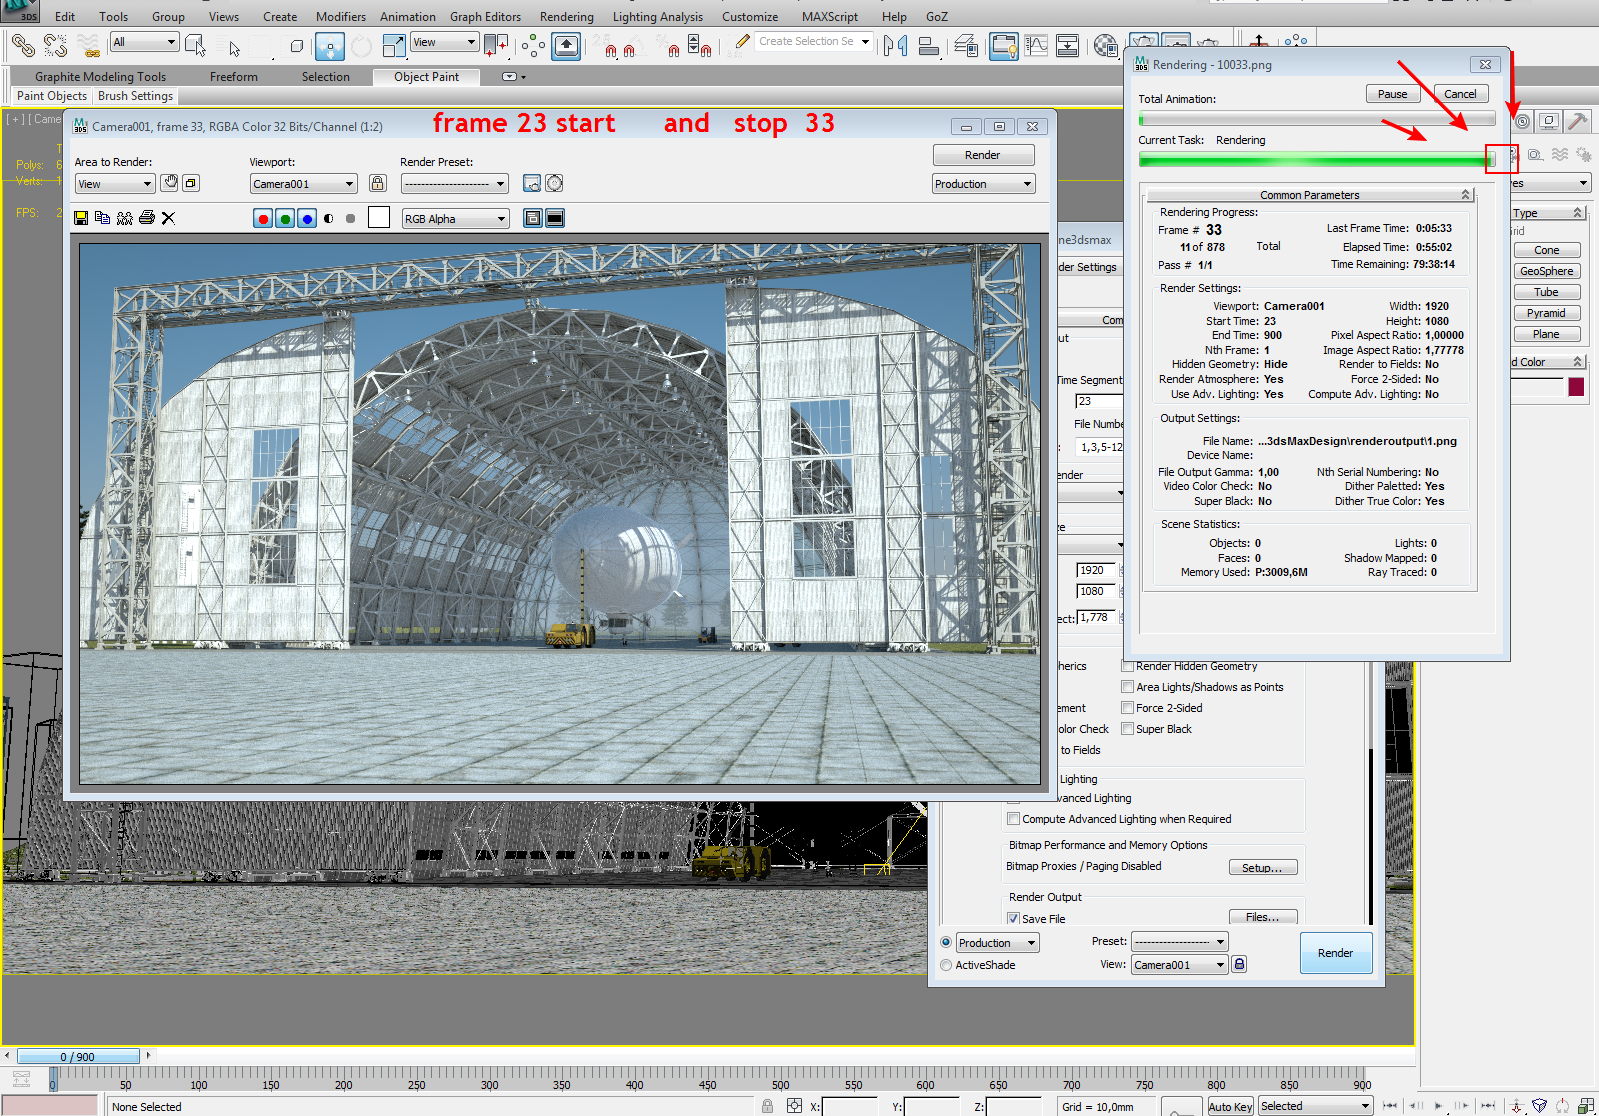Viewport: 1599px width, 1116px height.
Task: Click the 0 / 900 time slider
Action: pos(78,1056)
